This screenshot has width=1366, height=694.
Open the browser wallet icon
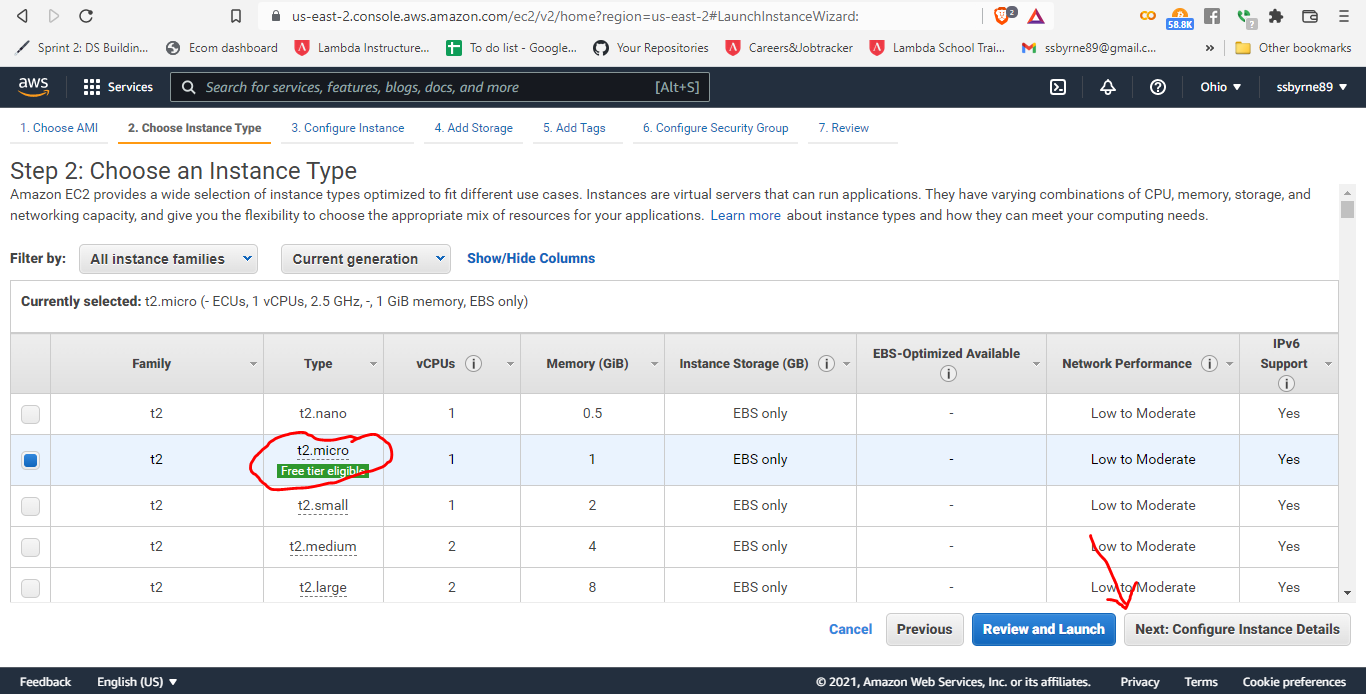[1310, 16]
